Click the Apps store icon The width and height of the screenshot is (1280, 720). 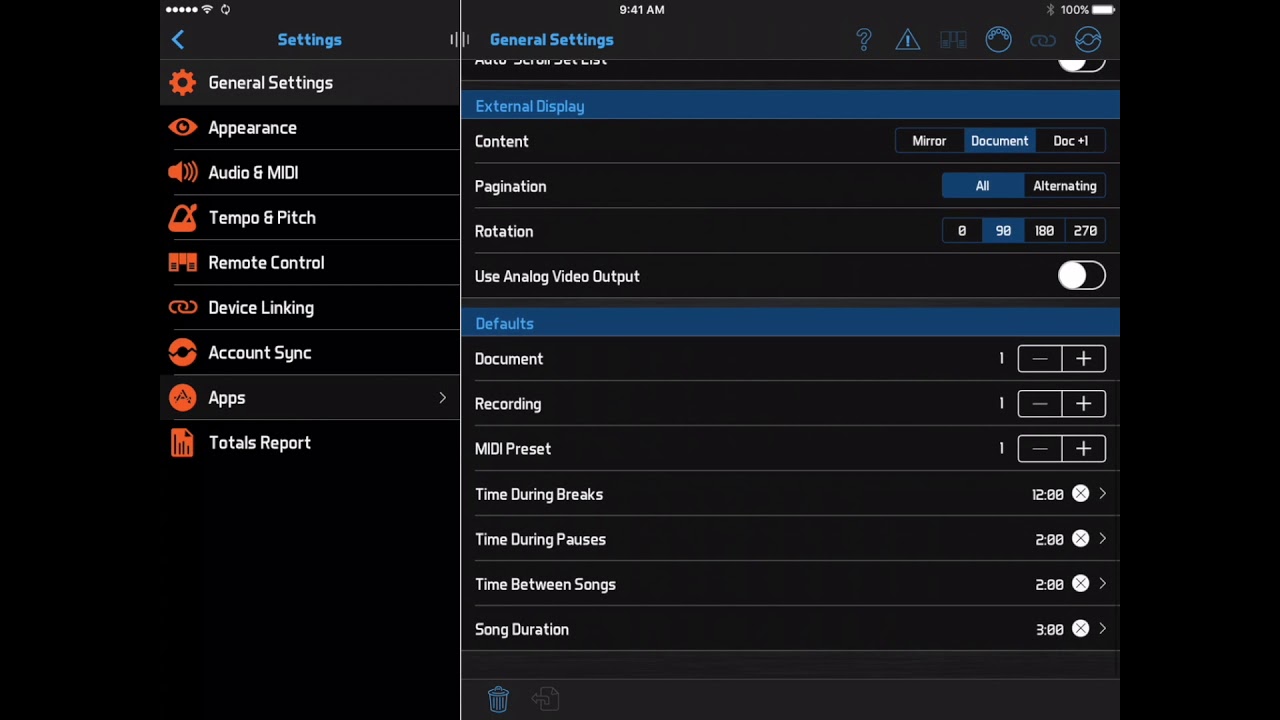point(183,398)
